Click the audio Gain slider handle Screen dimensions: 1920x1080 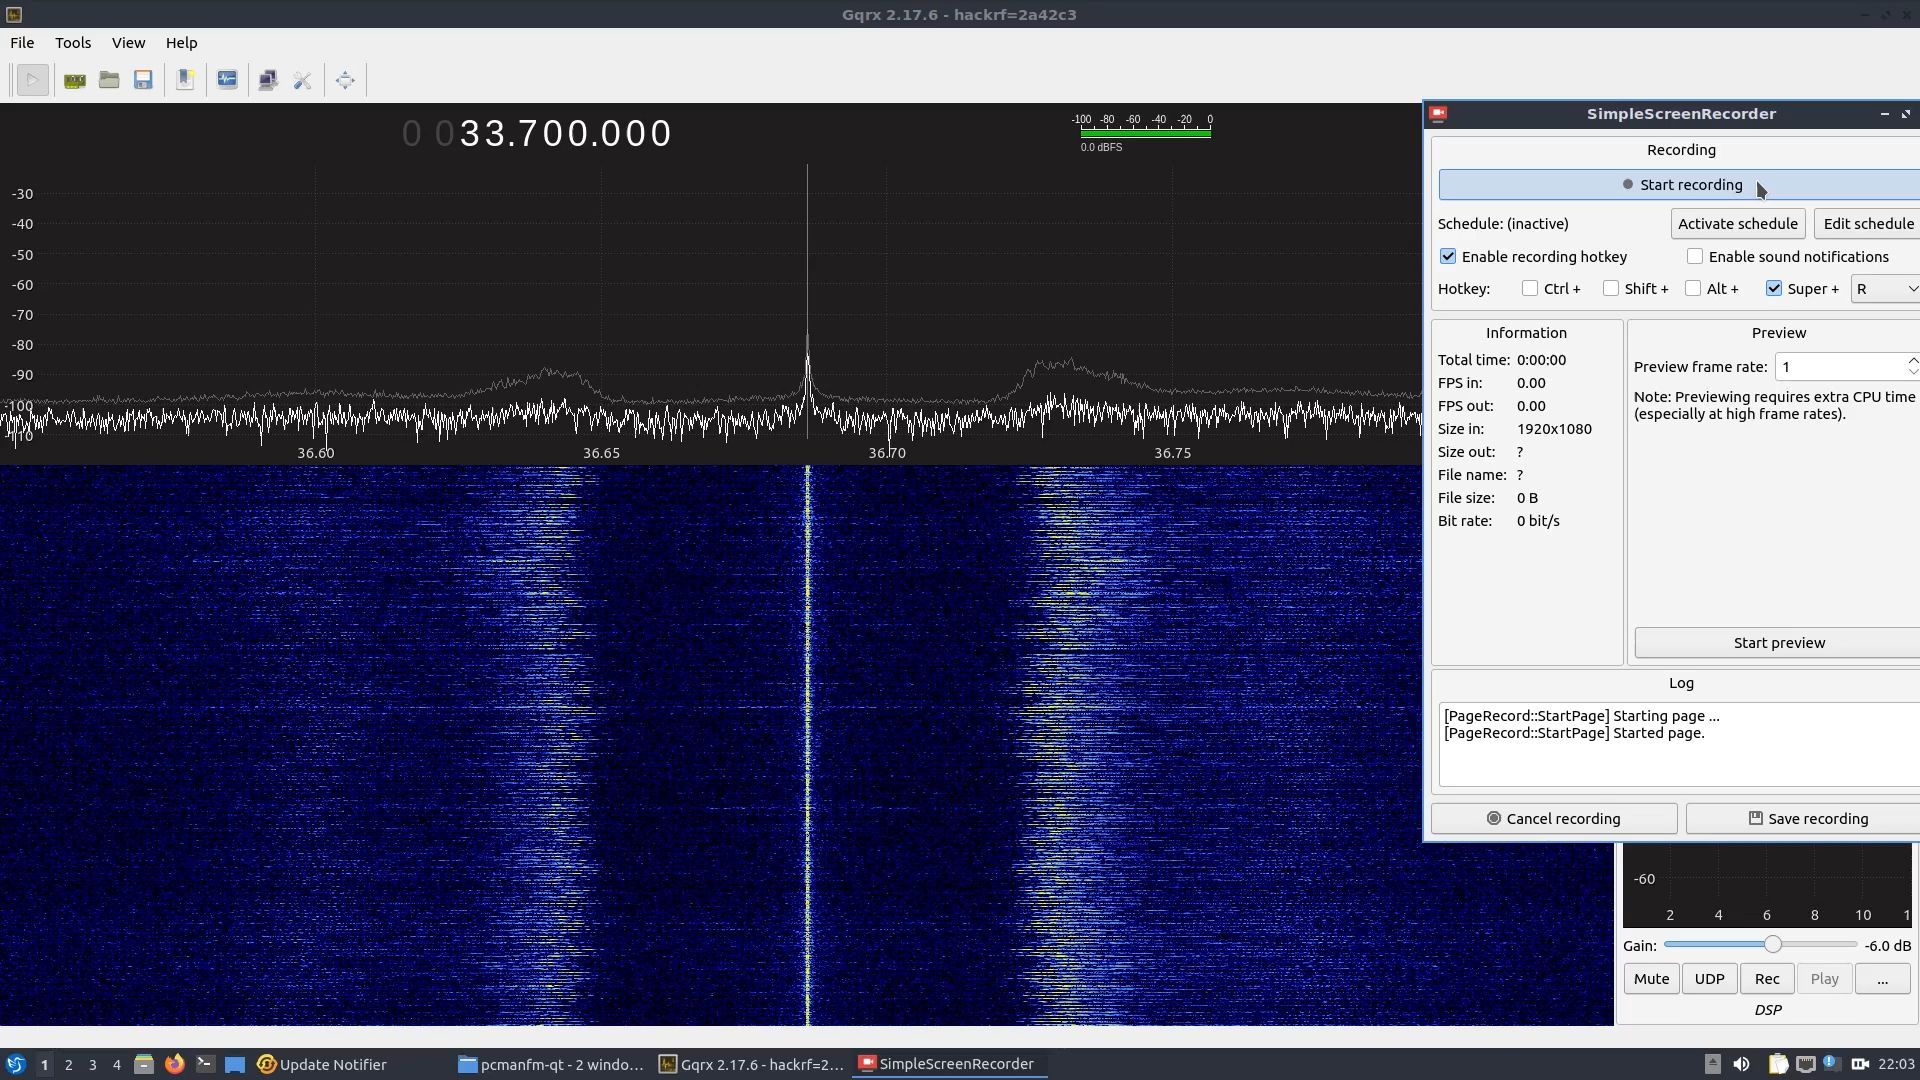(1773, 945)
